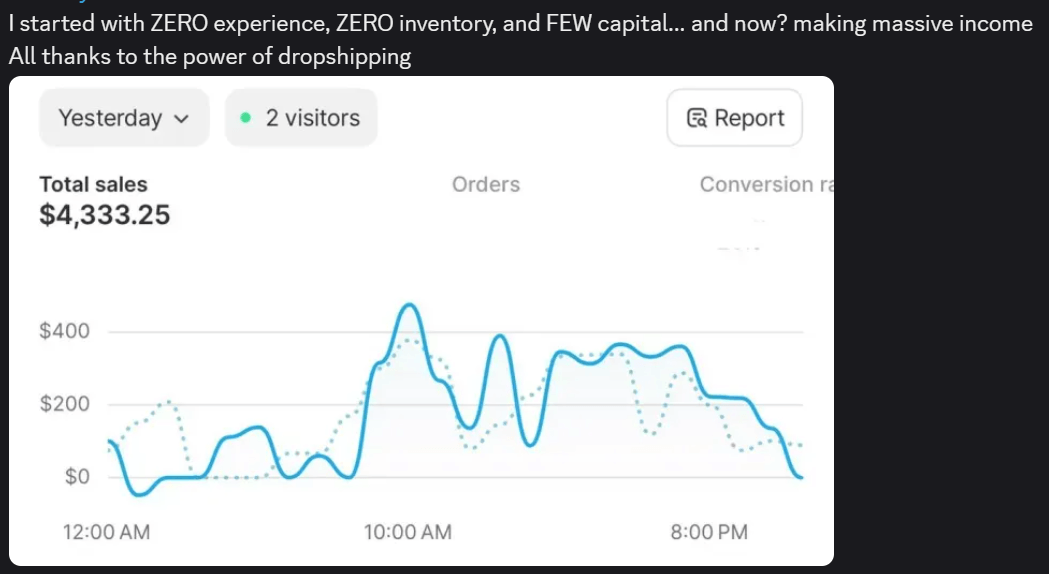This screenshot has height=574, width=1049.
Task: Click the 10:00 AM time label
Action: tap(408, 532)
